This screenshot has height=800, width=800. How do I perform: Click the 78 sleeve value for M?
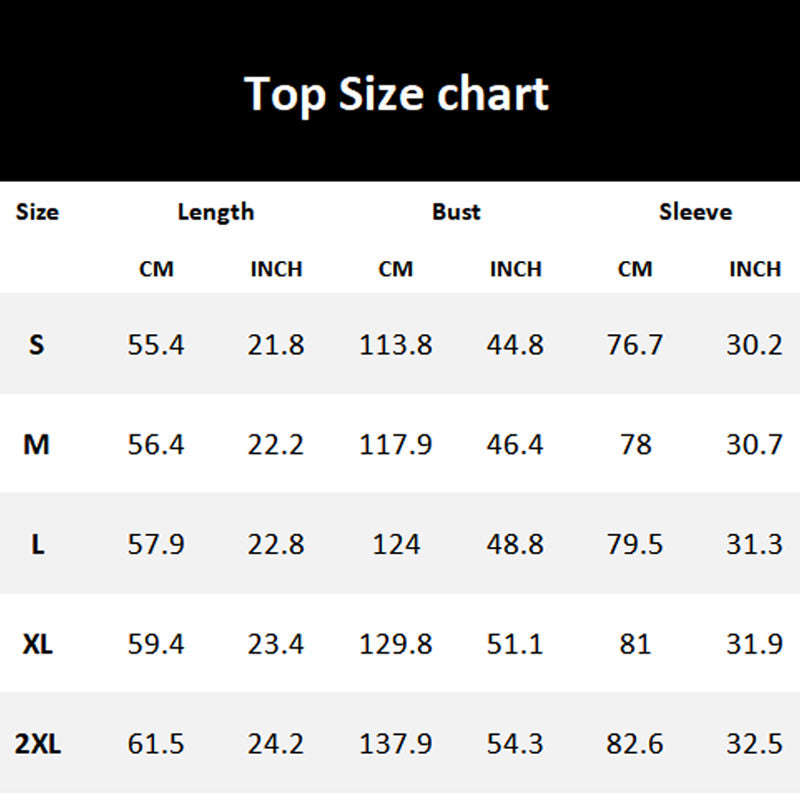click(635, 444)
